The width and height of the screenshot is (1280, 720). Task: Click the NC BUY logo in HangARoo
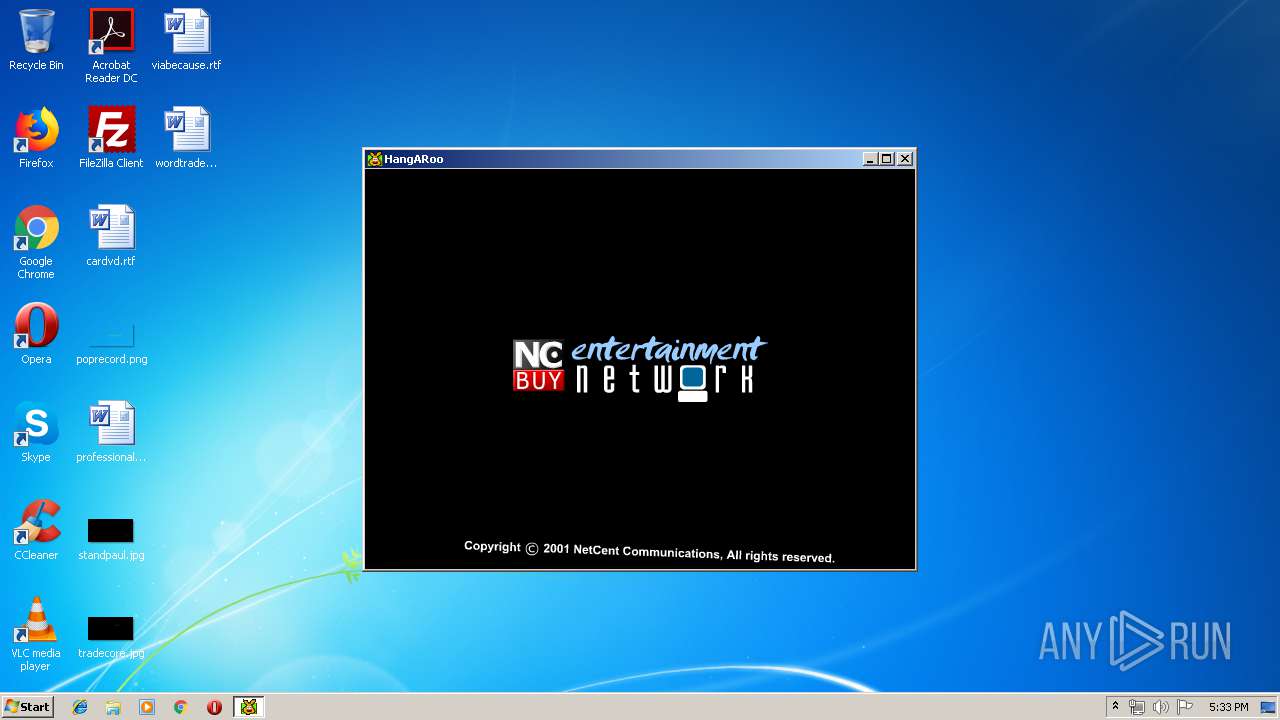539,365
